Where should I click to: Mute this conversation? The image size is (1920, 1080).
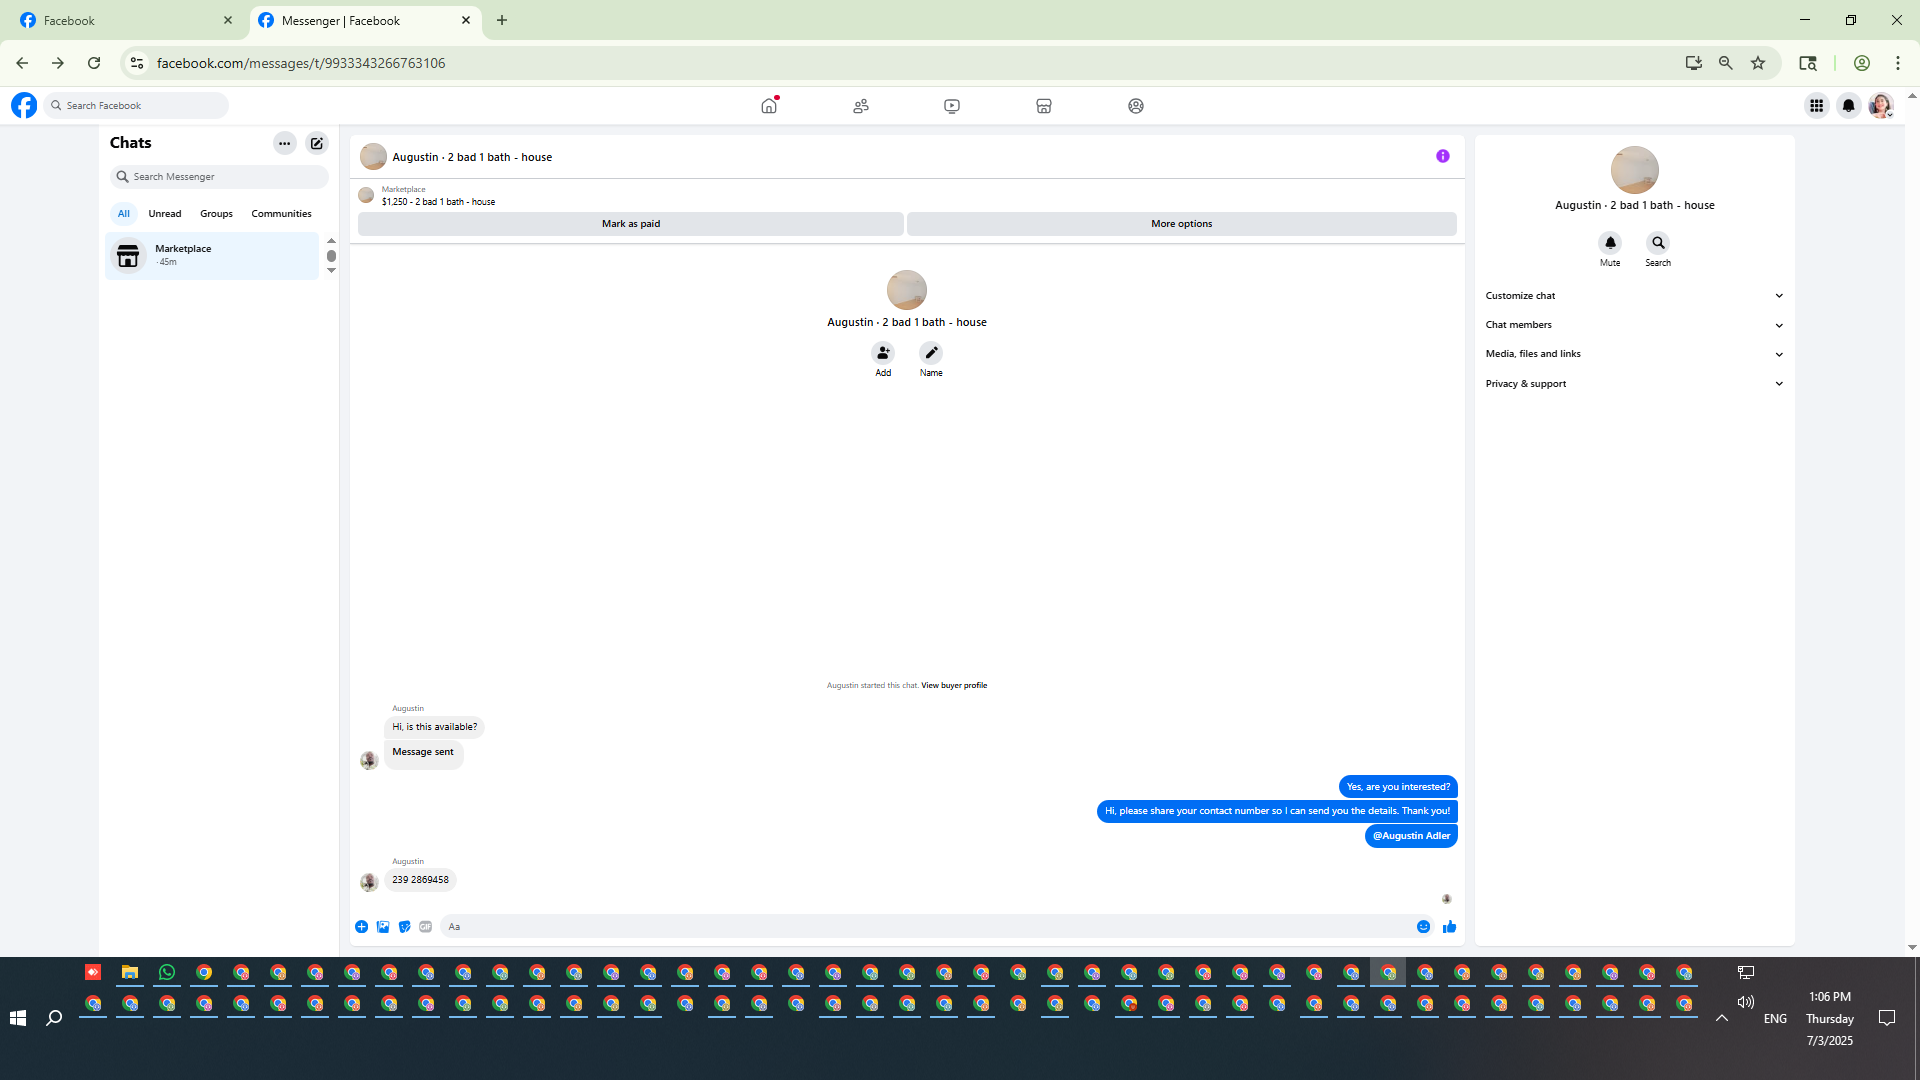tap(1610, 243)
